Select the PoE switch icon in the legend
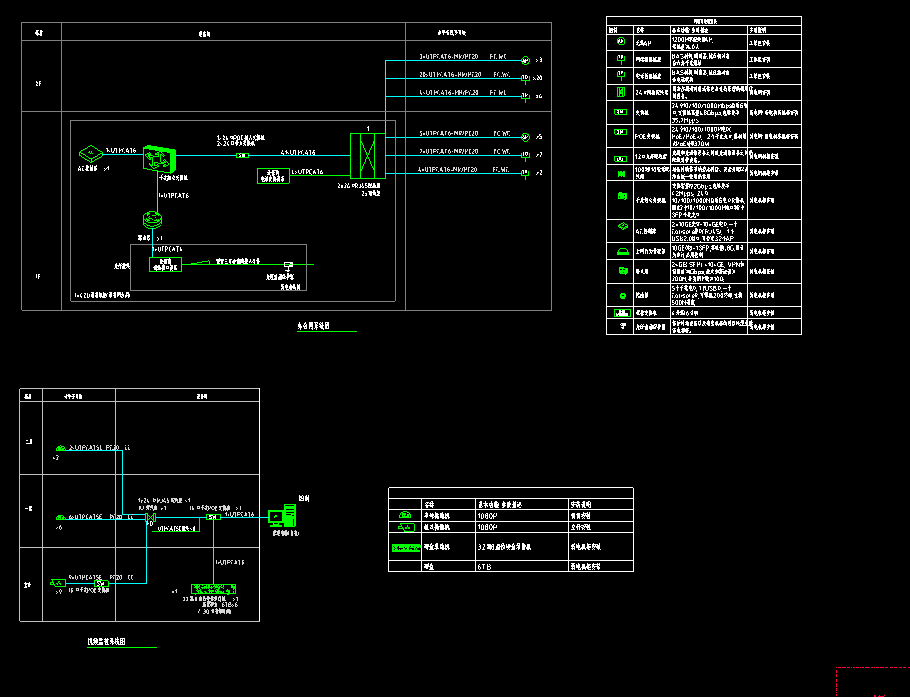This screenshot has height=697, width=910. (x=620, y=134)
